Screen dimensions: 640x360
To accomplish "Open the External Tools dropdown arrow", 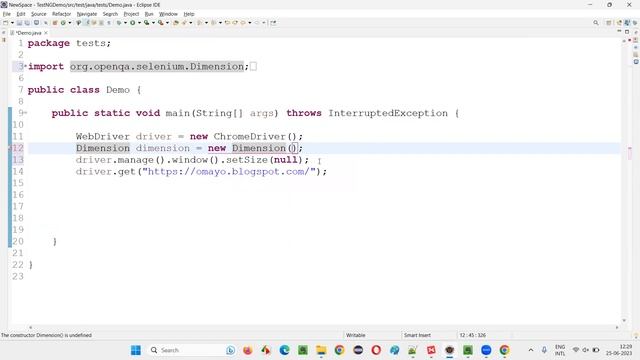I will 167,23.
